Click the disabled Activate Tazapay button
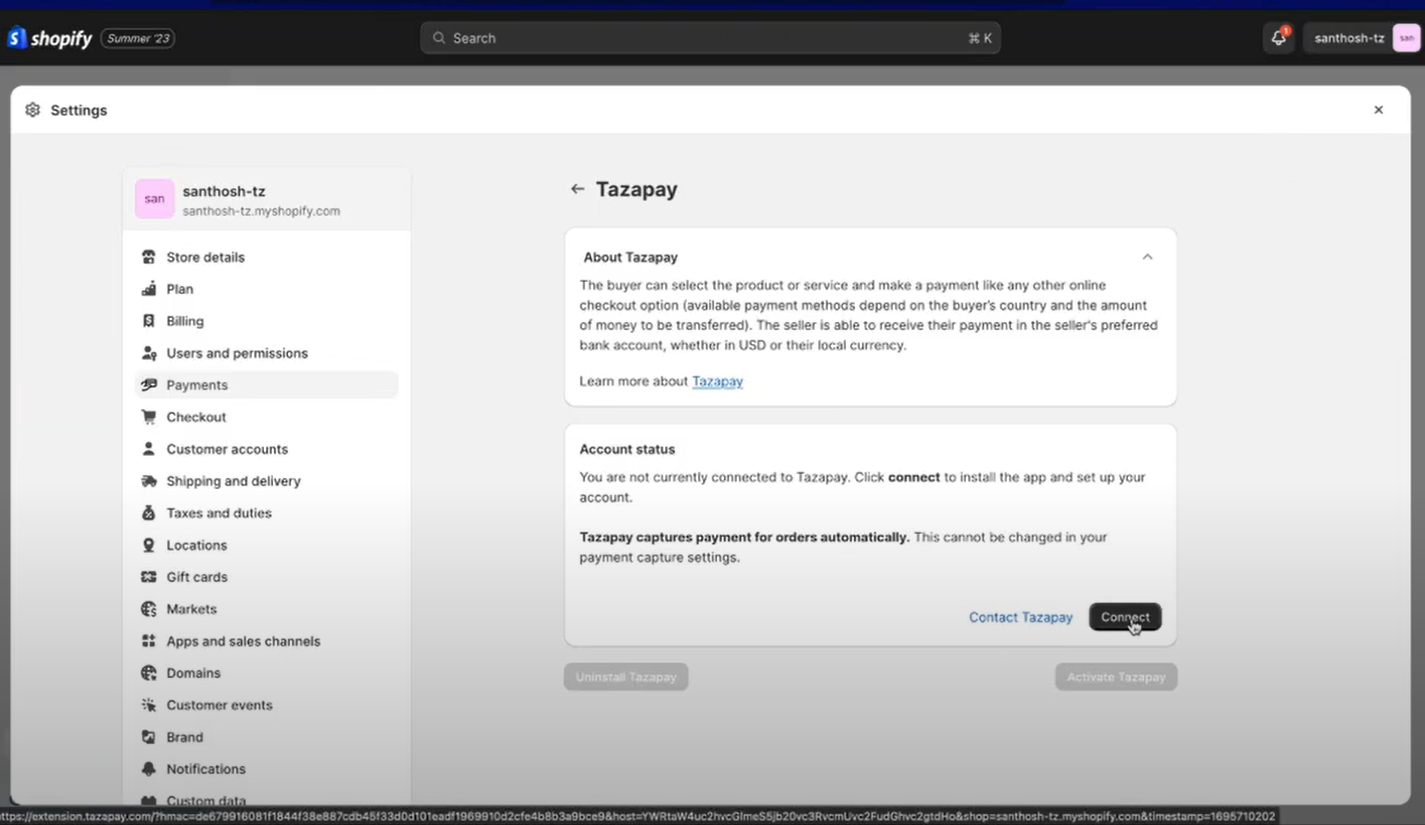This screenshot has height=825, width=1425. (x=1116, y=677)
